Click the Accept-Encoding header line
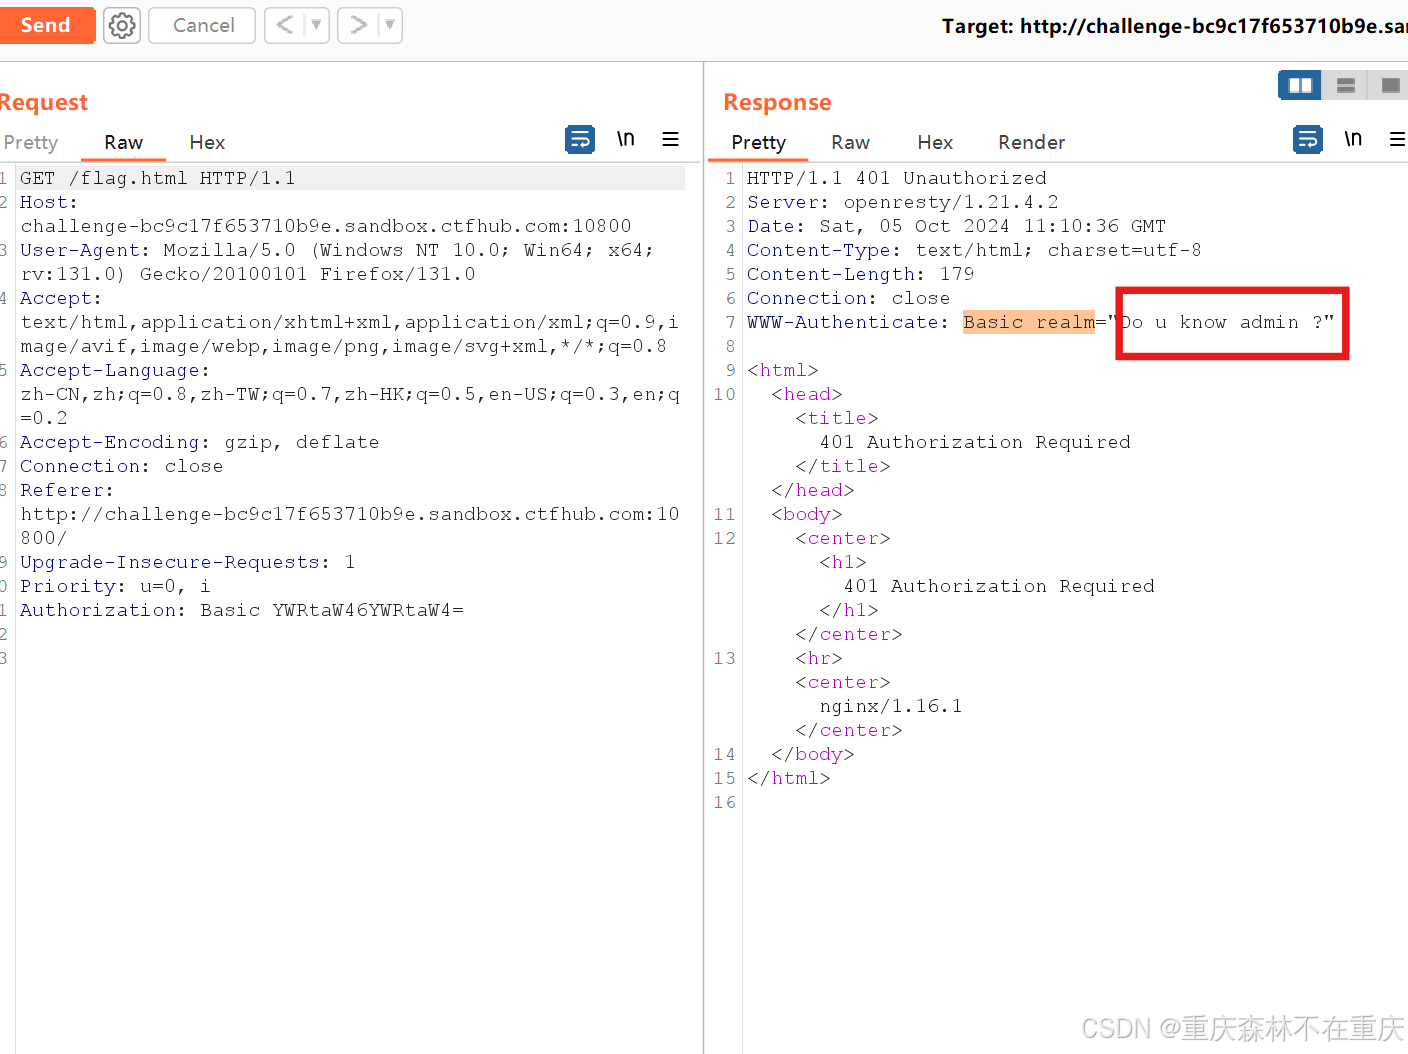This screenshot has width=1408, height=1054. [200, 442]
